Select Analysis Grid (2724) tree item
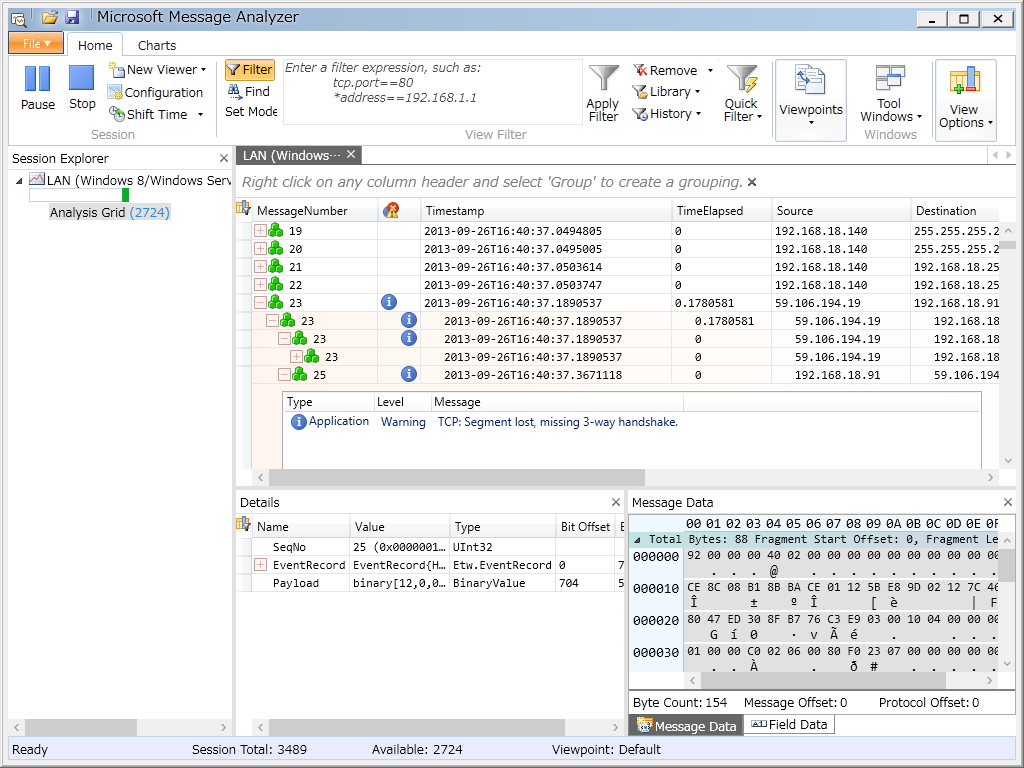Image resolution: width=1024 pixels, height=768 pixels. pos(110,212)
